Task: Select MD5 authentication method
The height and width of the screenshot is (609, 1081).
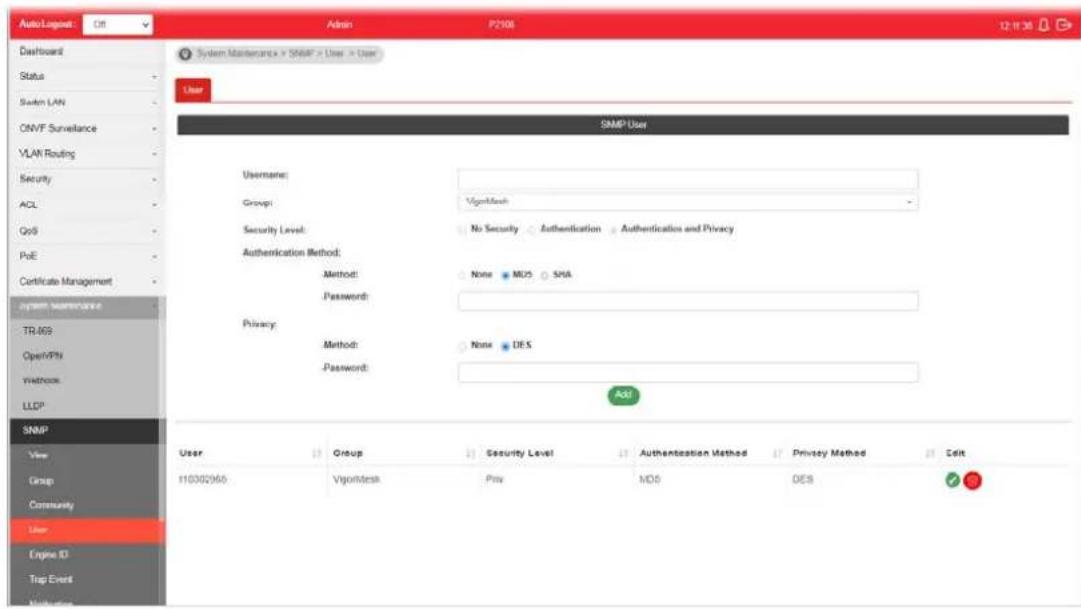Action: point(505,275)
